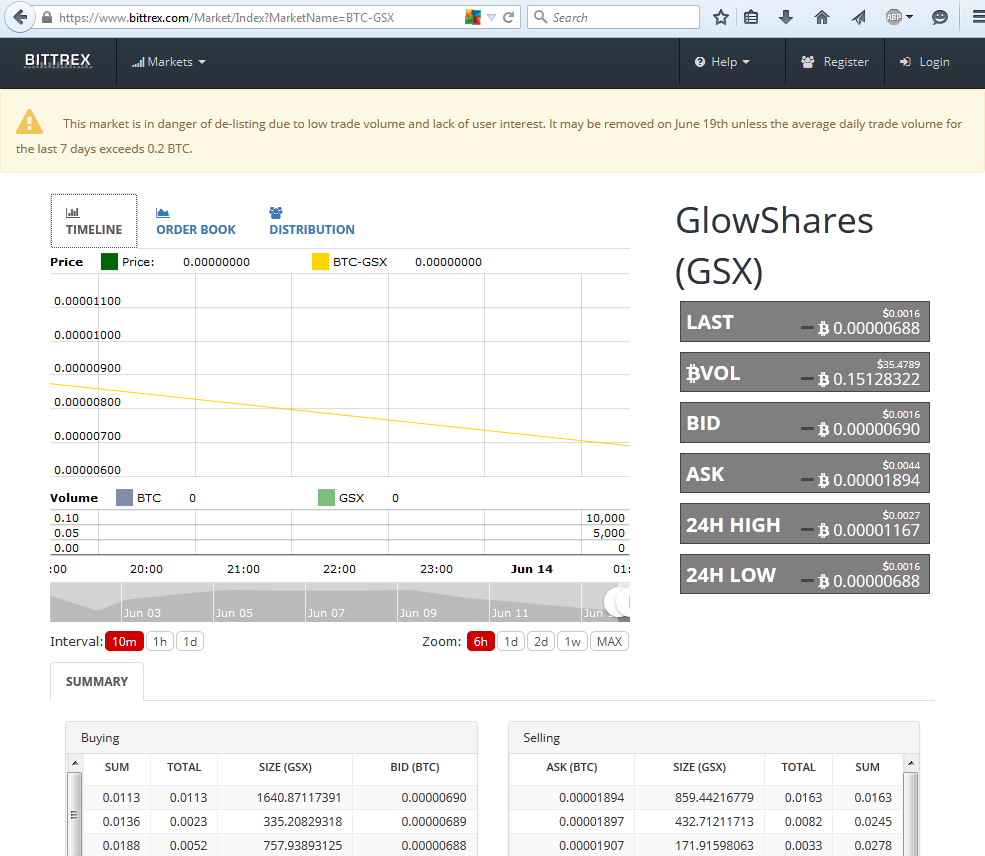
Task: Reload the page with refresh icon
Action: pyautogui.click(x=509, y=18)
